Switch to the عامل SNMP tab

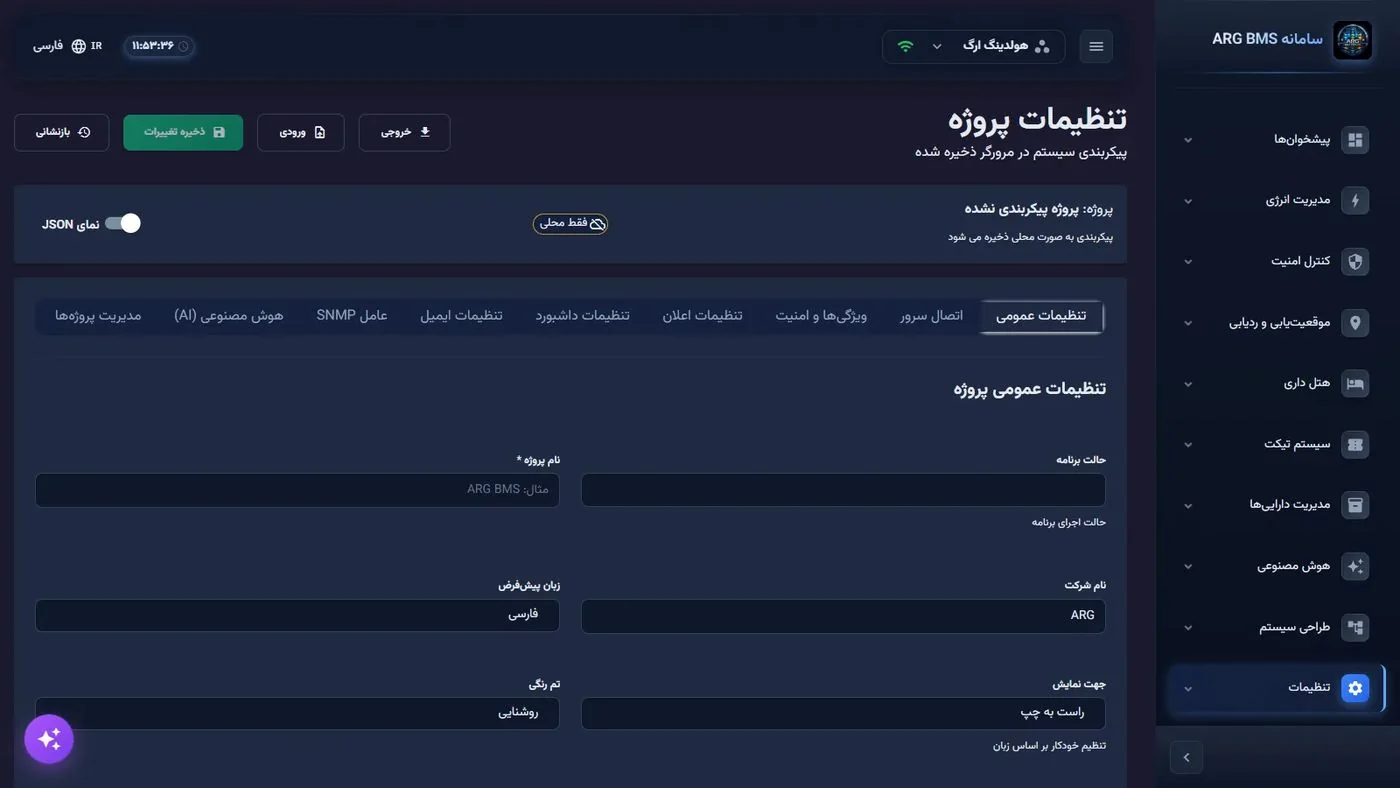click(352, 316)
